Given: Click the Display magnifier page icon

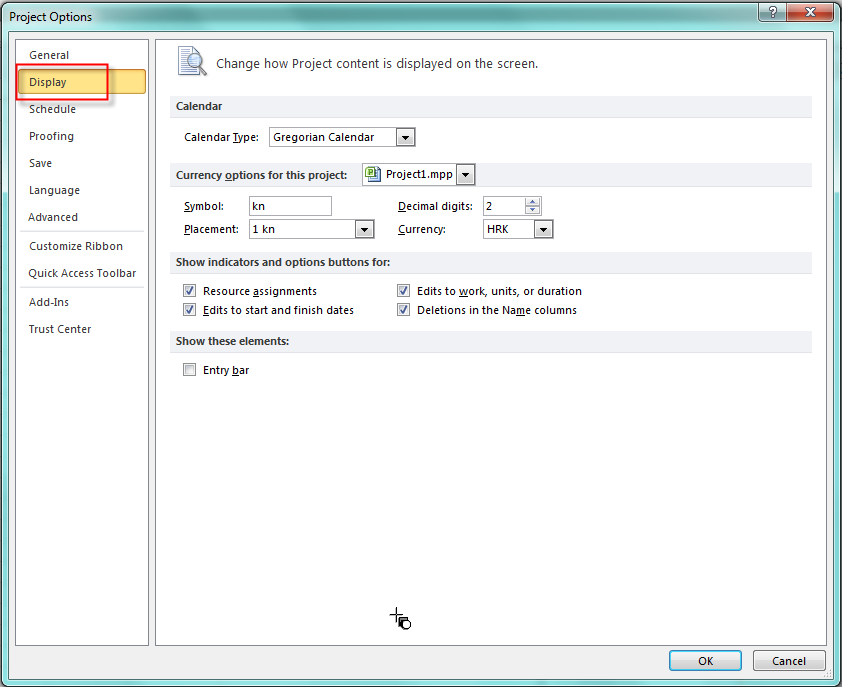Looking at the screenshot, I should tap(191, 62).
